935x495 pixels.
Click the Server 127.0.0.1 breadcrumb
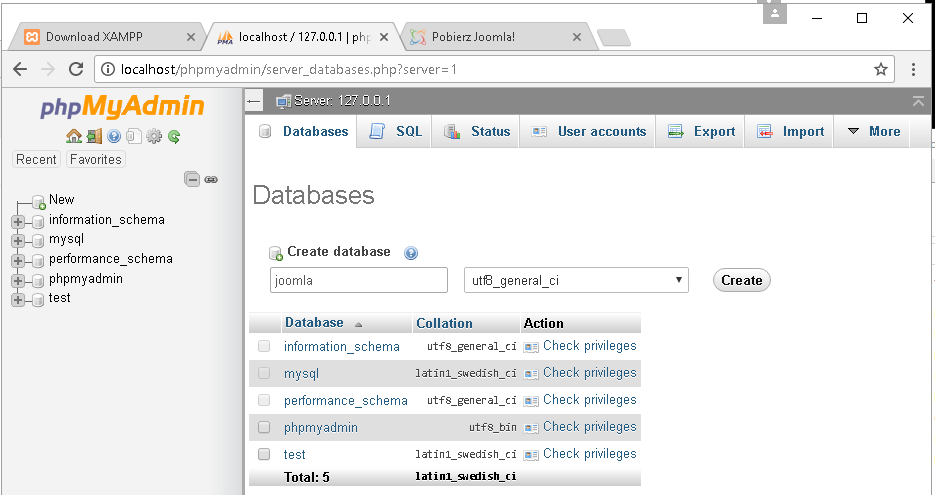pyautogui.click(x=342, y=101)
